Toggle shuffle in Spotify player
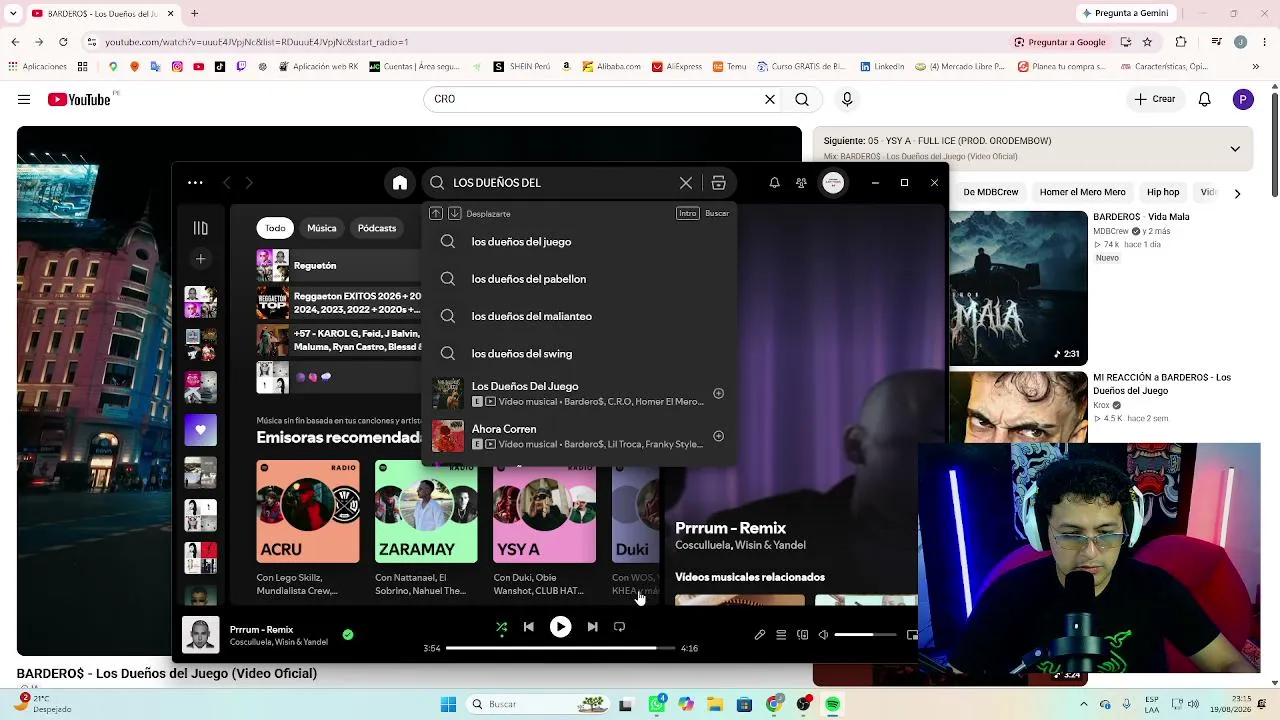 click(502, 627)
